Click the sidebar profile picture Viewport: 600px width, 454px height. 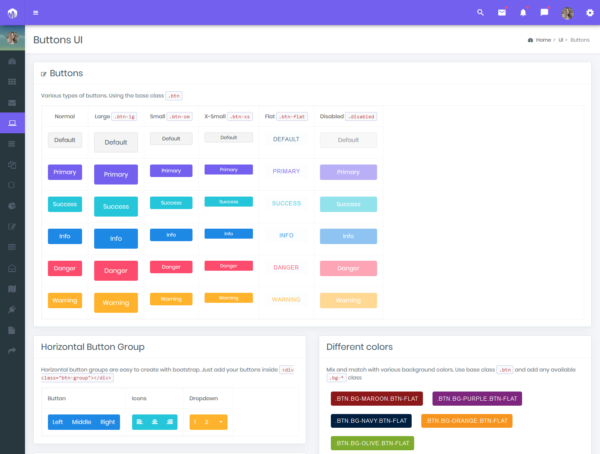12,38
